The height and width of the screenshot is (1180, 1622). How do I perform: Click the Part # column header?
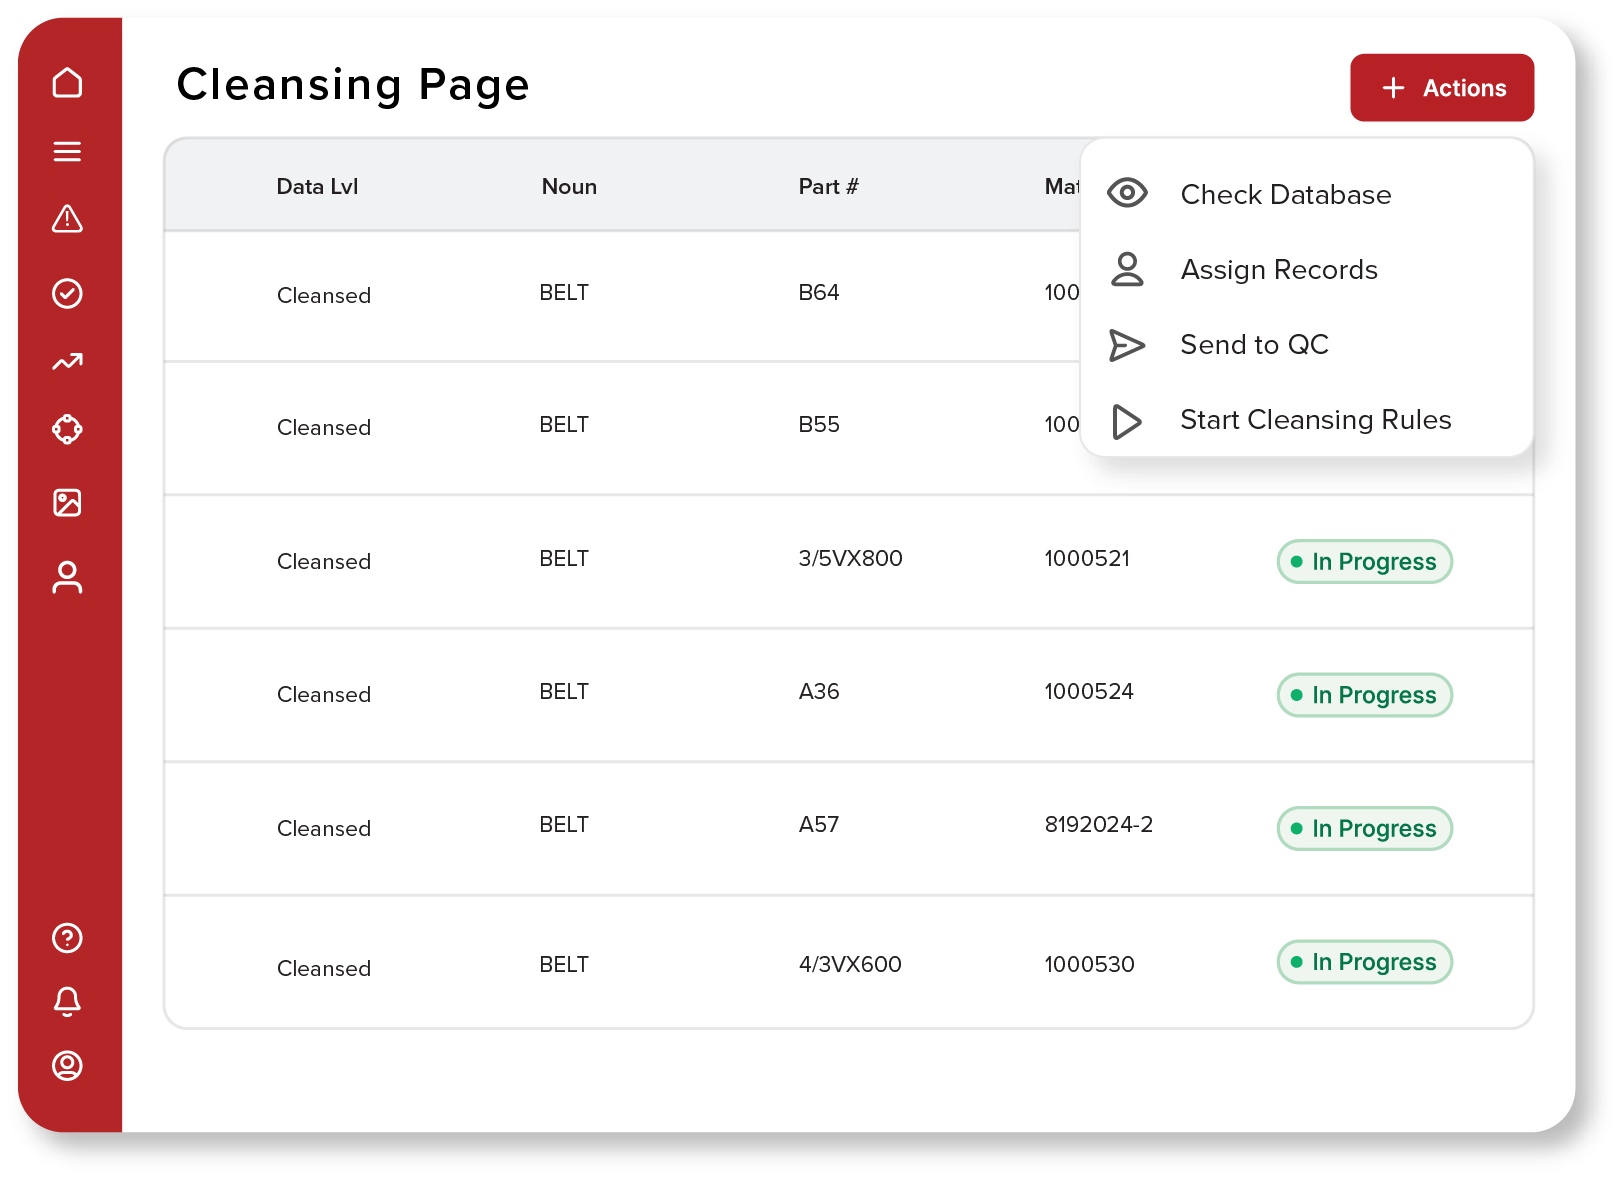[x=828, y=187]
